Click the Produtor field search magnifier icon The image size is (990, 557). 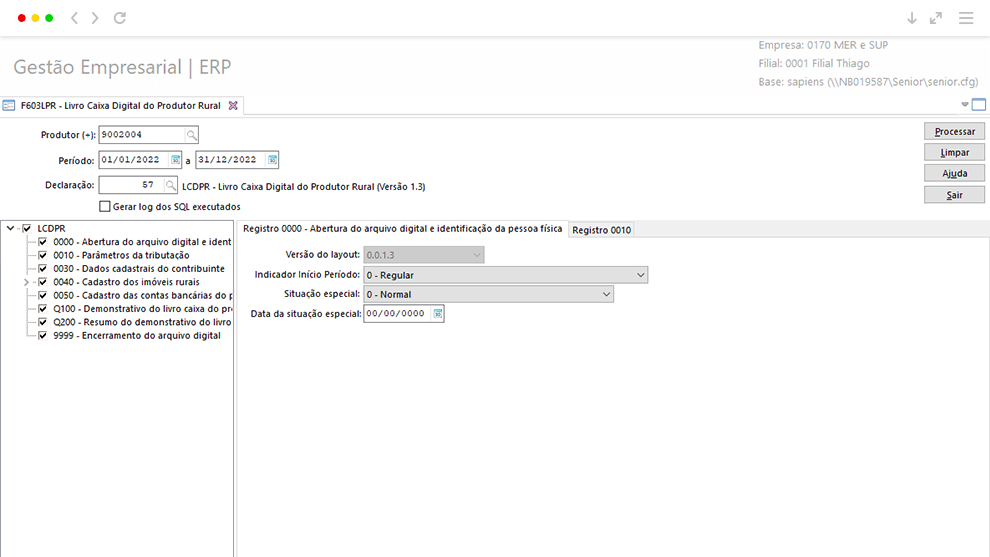point(191,135)
